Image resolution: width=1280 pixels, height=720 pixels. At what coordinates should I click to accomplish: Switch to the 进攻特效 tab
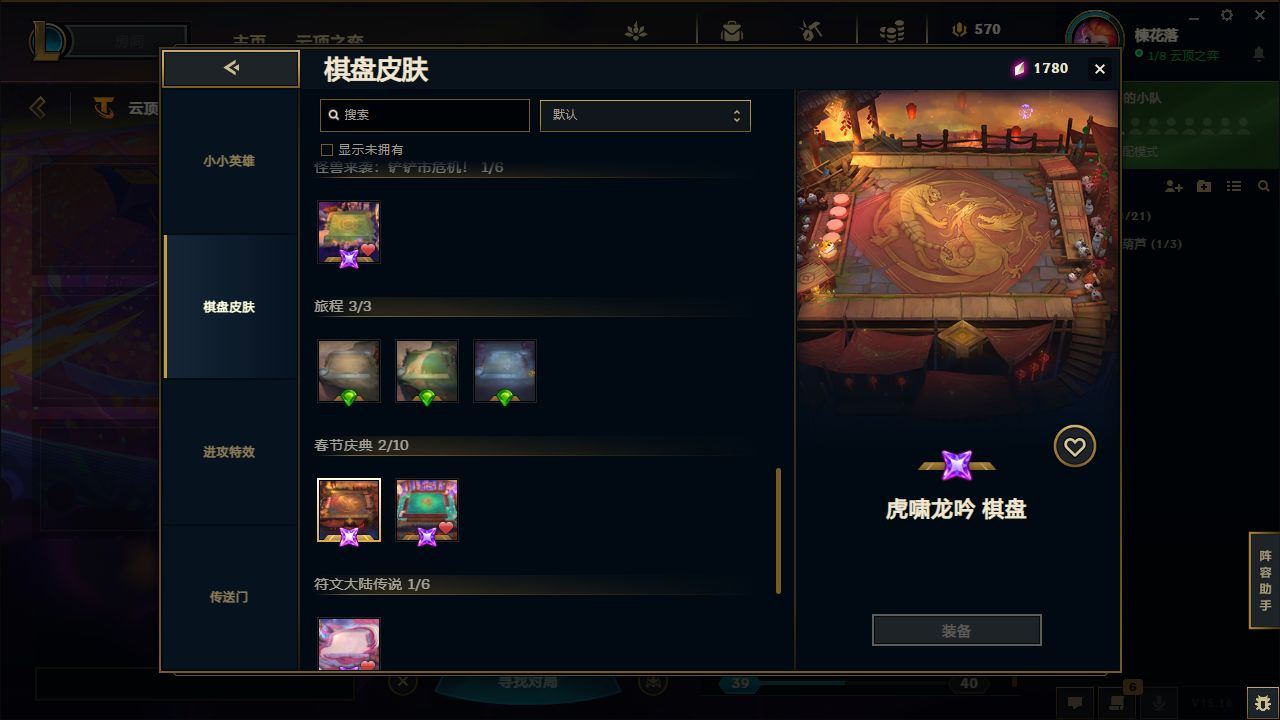(229, 452)
